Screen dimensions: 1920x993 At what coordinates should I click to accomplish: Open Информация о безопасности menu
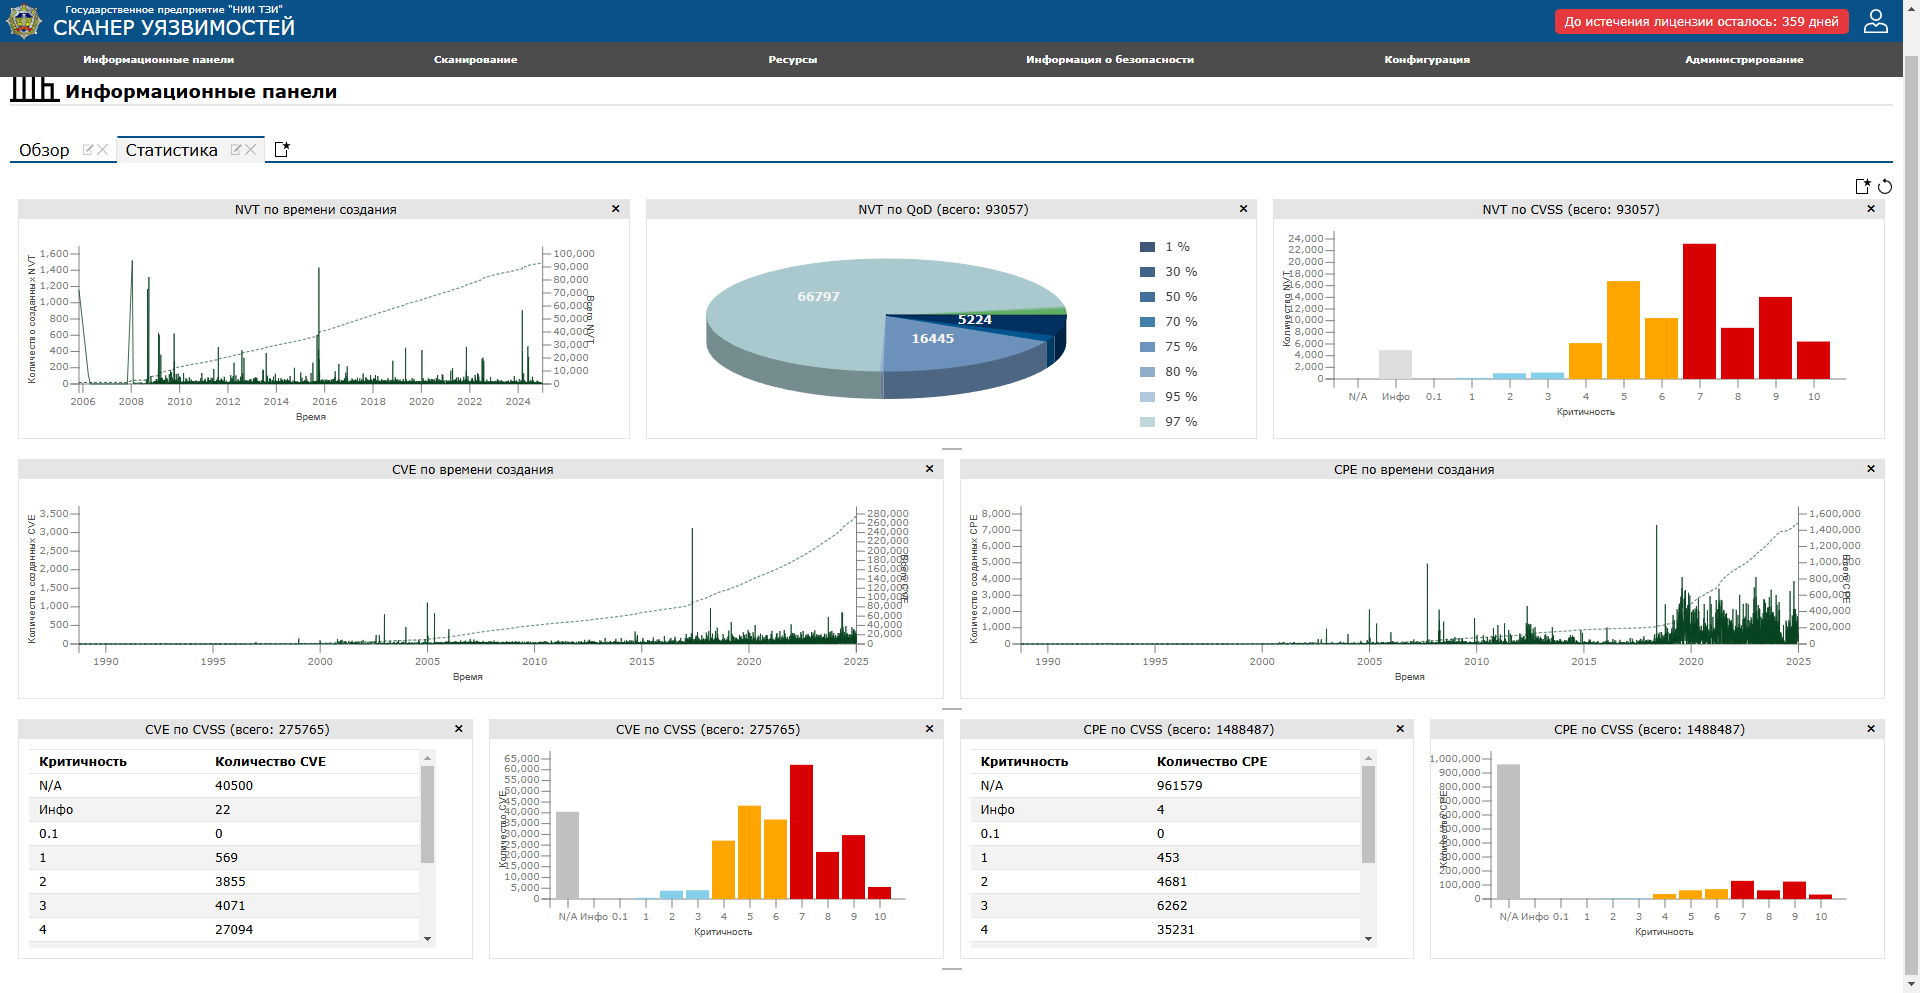[1109, 60]
